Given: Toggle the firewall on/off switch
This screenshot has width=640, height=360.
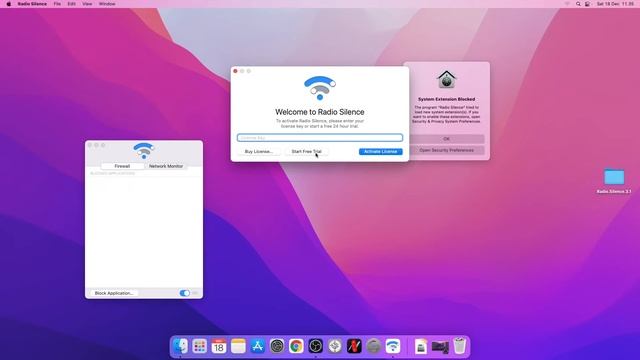Looking at the screenshot, I should click(184, 293).
